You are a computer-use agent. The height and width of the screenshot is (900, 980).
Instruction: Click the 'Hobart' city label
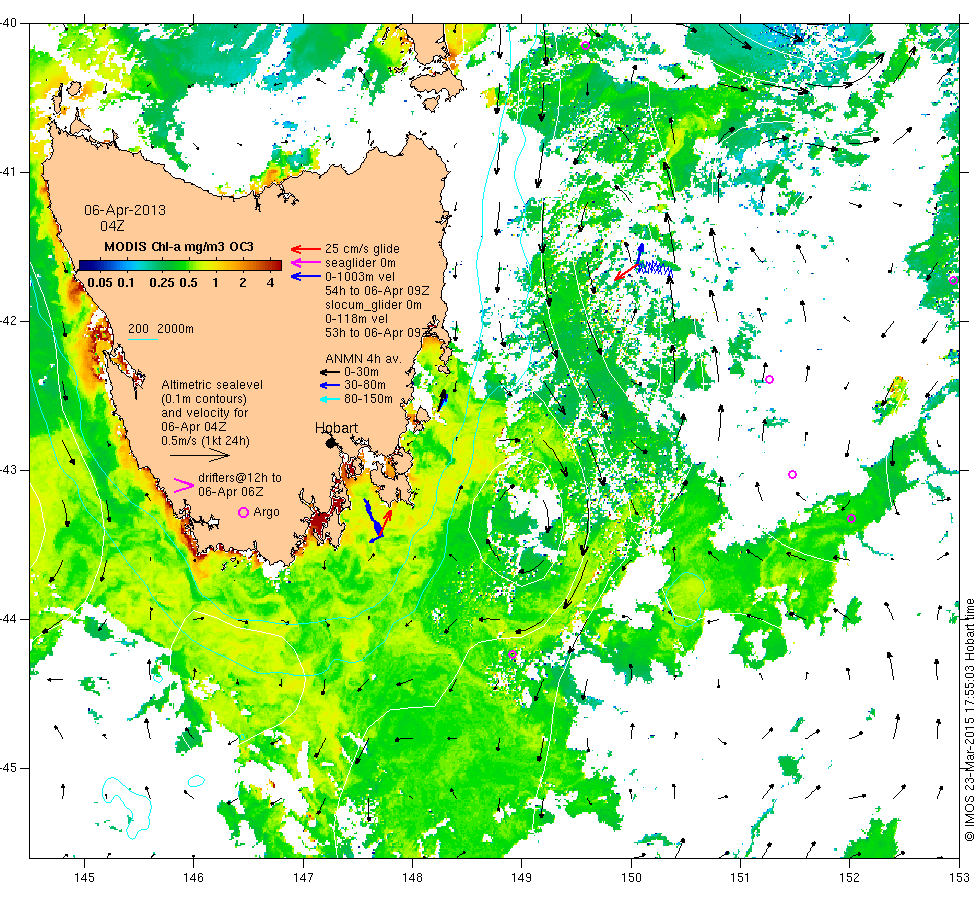click(x=336, y=428)
